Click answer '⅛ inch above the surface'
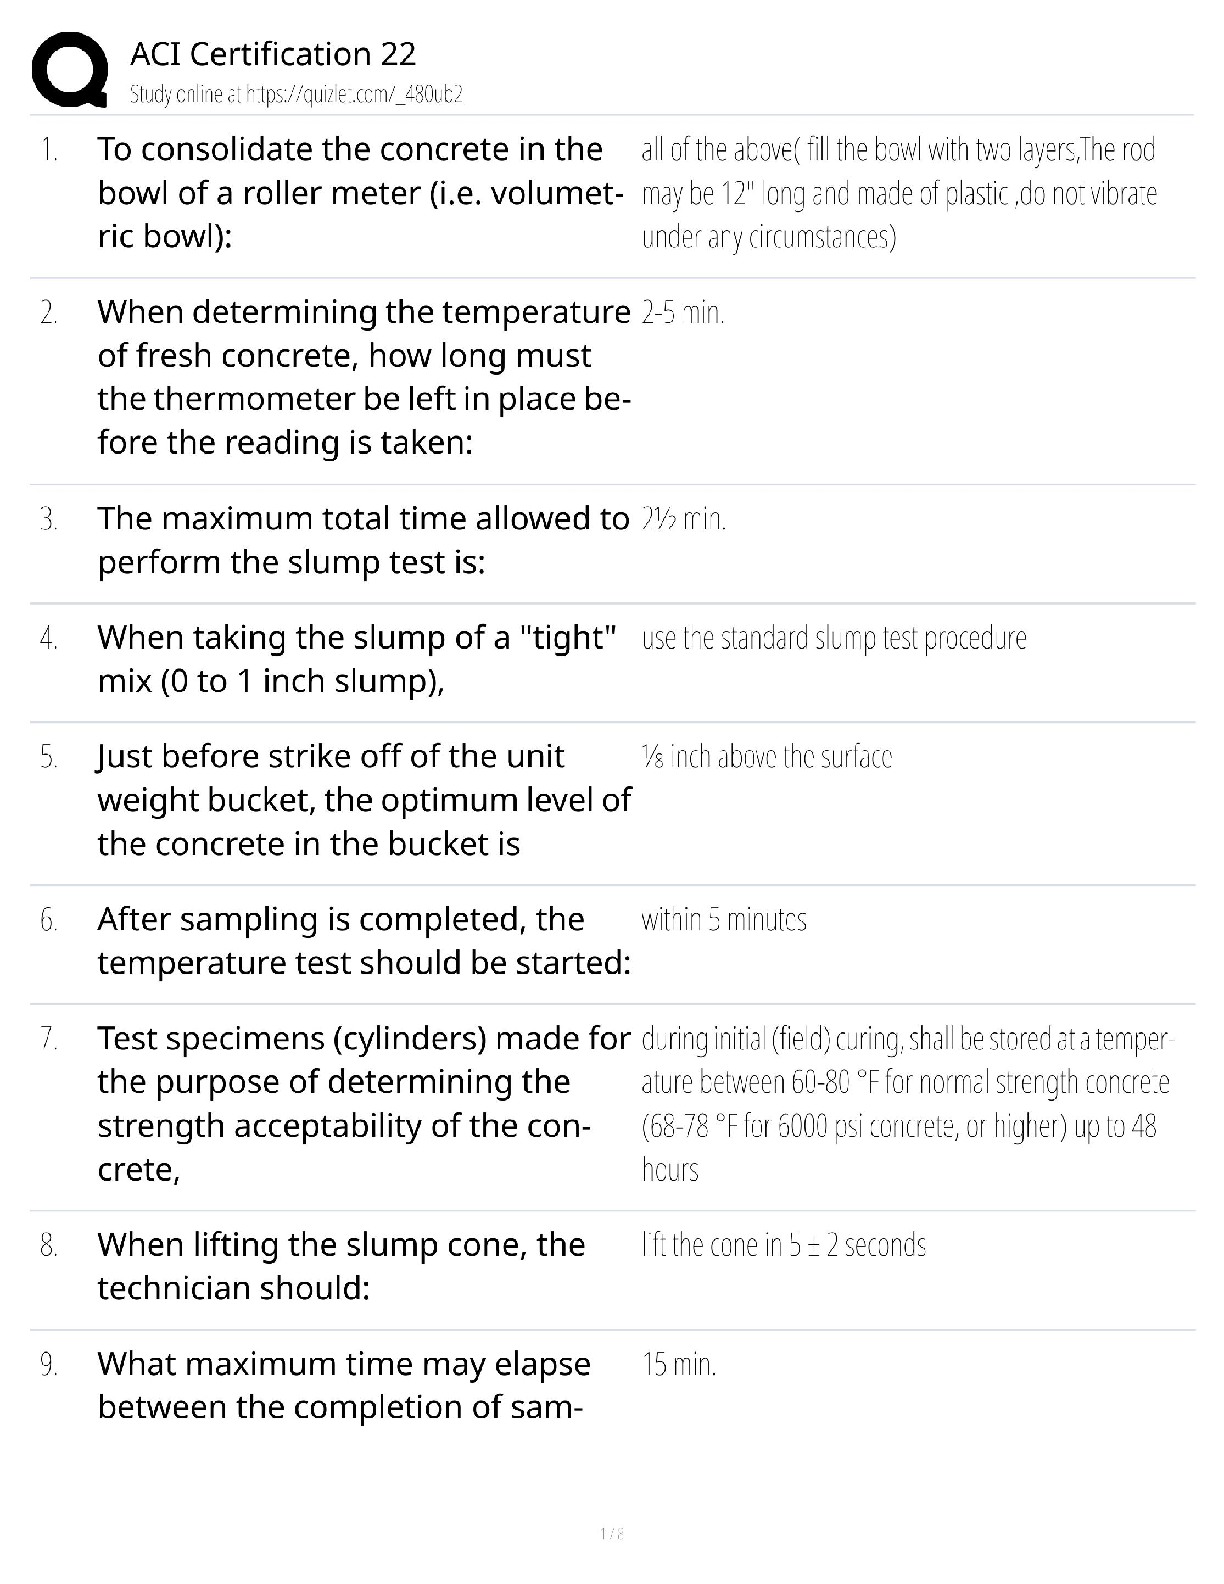Image resolution: width=1224 pixels, height=1584 pixels. pyautogui.click(x=766, y=757)
